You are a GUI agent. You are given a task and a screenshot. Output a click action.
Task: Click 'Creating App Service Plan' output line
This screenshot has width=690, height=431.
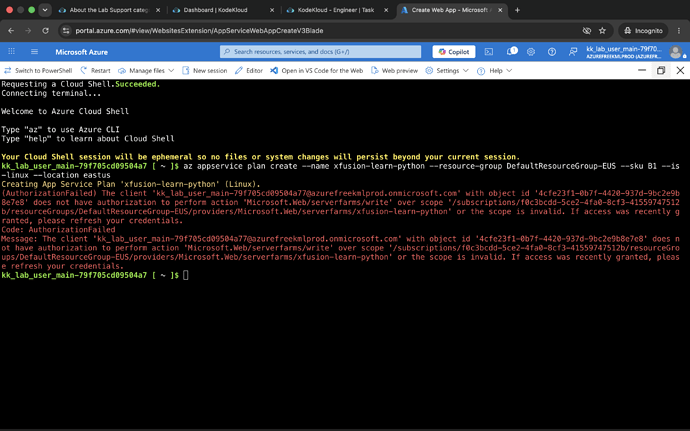(x=131, y=184)
